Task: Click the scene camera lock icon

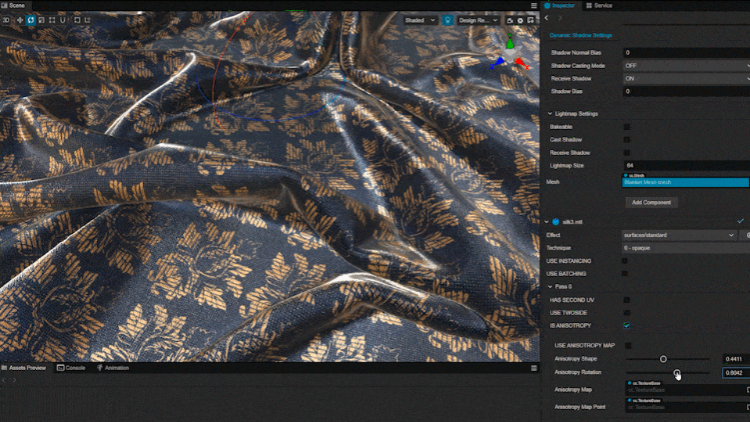Action: pos(510,20)
